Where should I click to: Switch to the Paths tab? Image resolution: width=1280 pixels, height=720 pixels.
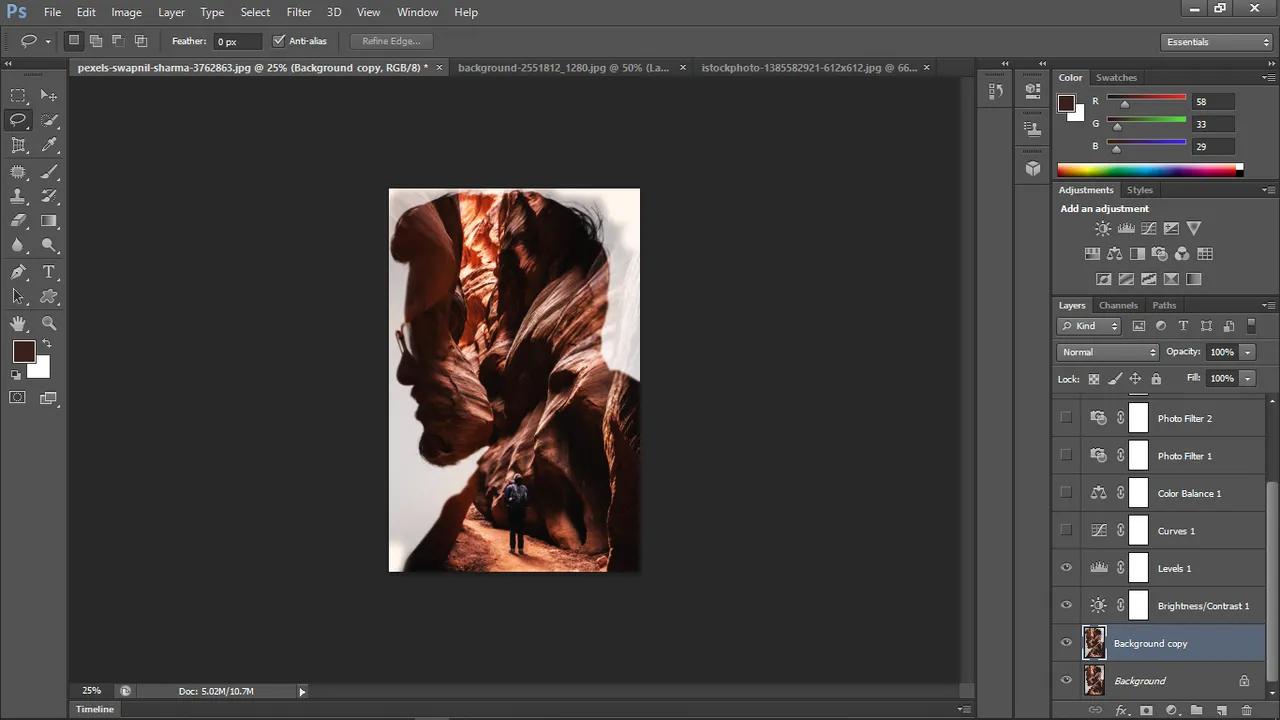pos(1164,305)
